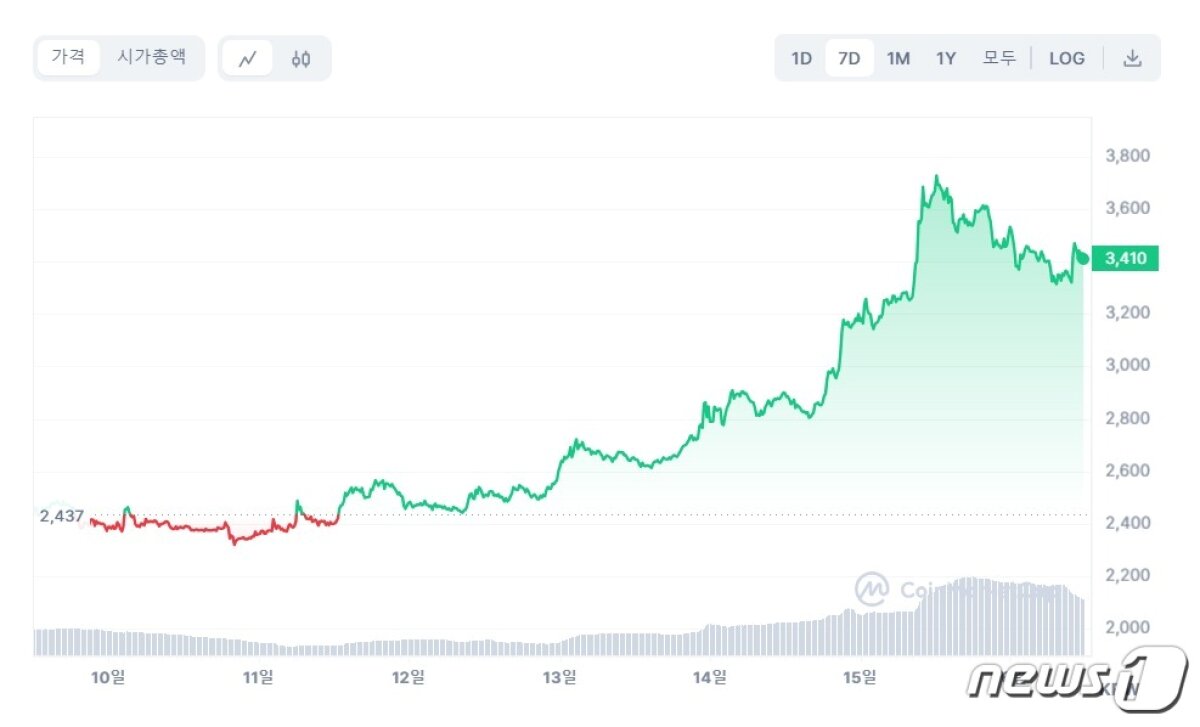Select the 시가총액 (market cap) tab
1200x727 pixels.
click(x=151, y=57)
